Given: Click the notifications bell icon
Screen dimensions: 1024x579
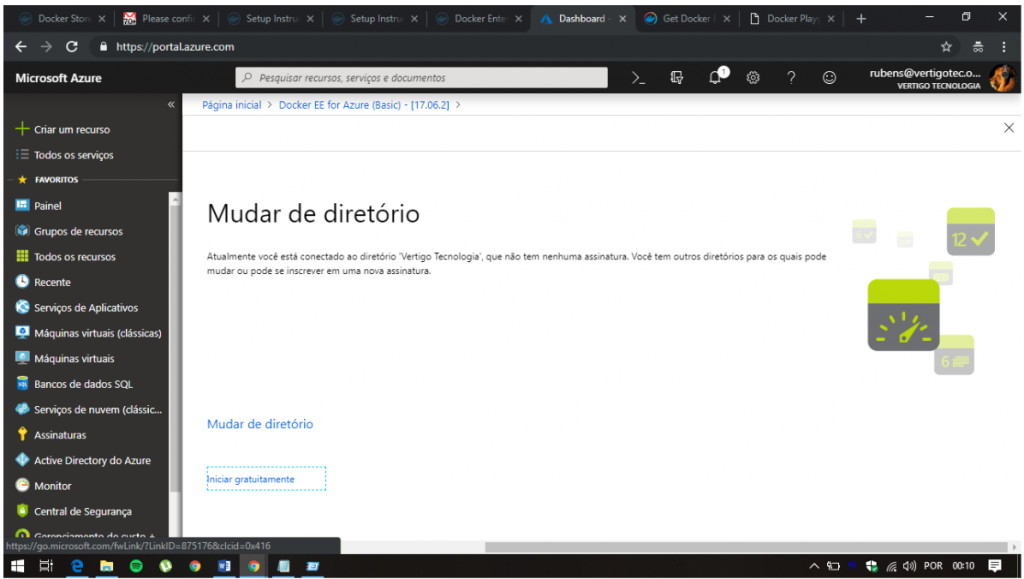Looking at the screenshot, I should pos(716,78).
